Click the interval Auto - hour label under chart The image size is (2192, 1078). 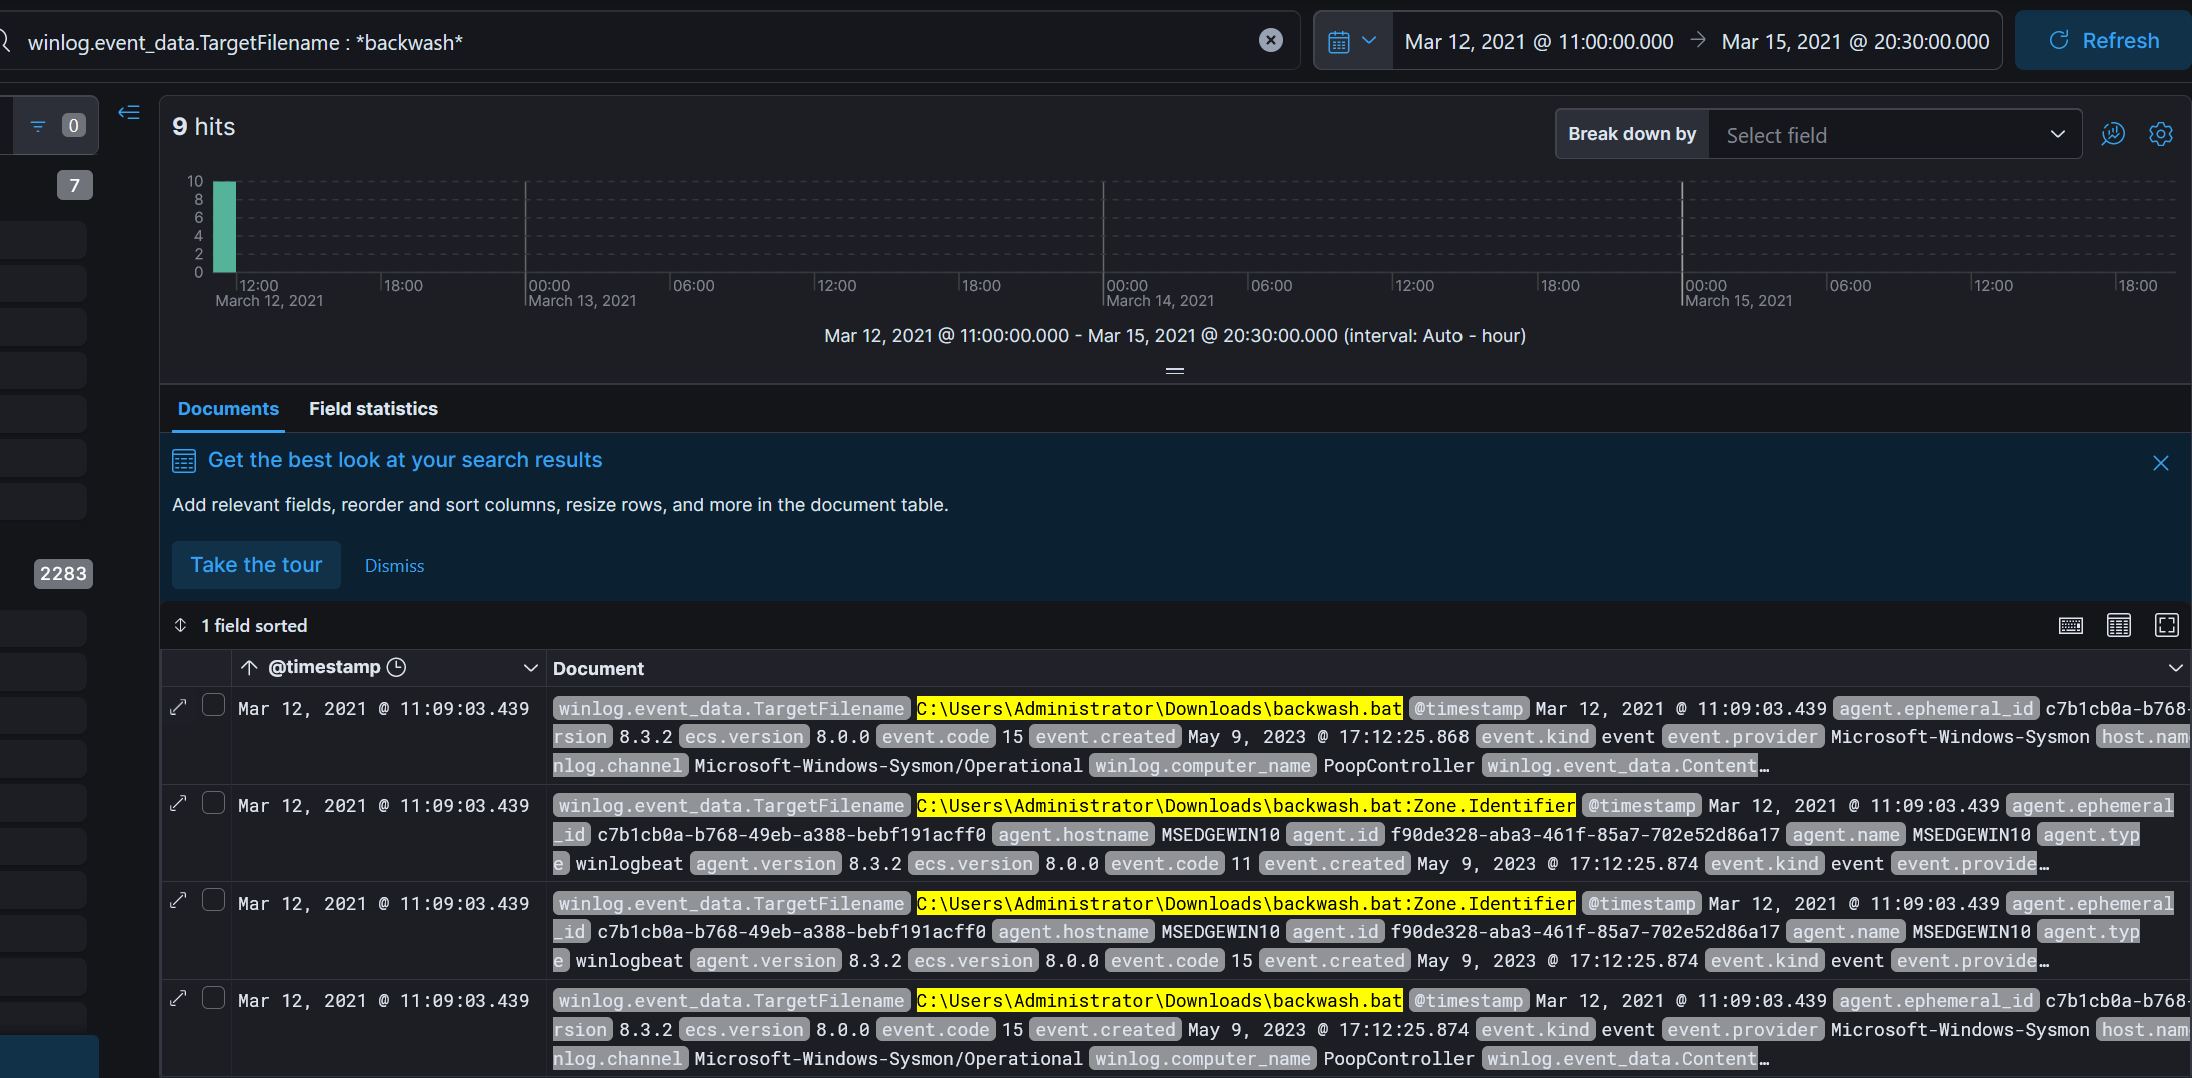[1435, 336]
